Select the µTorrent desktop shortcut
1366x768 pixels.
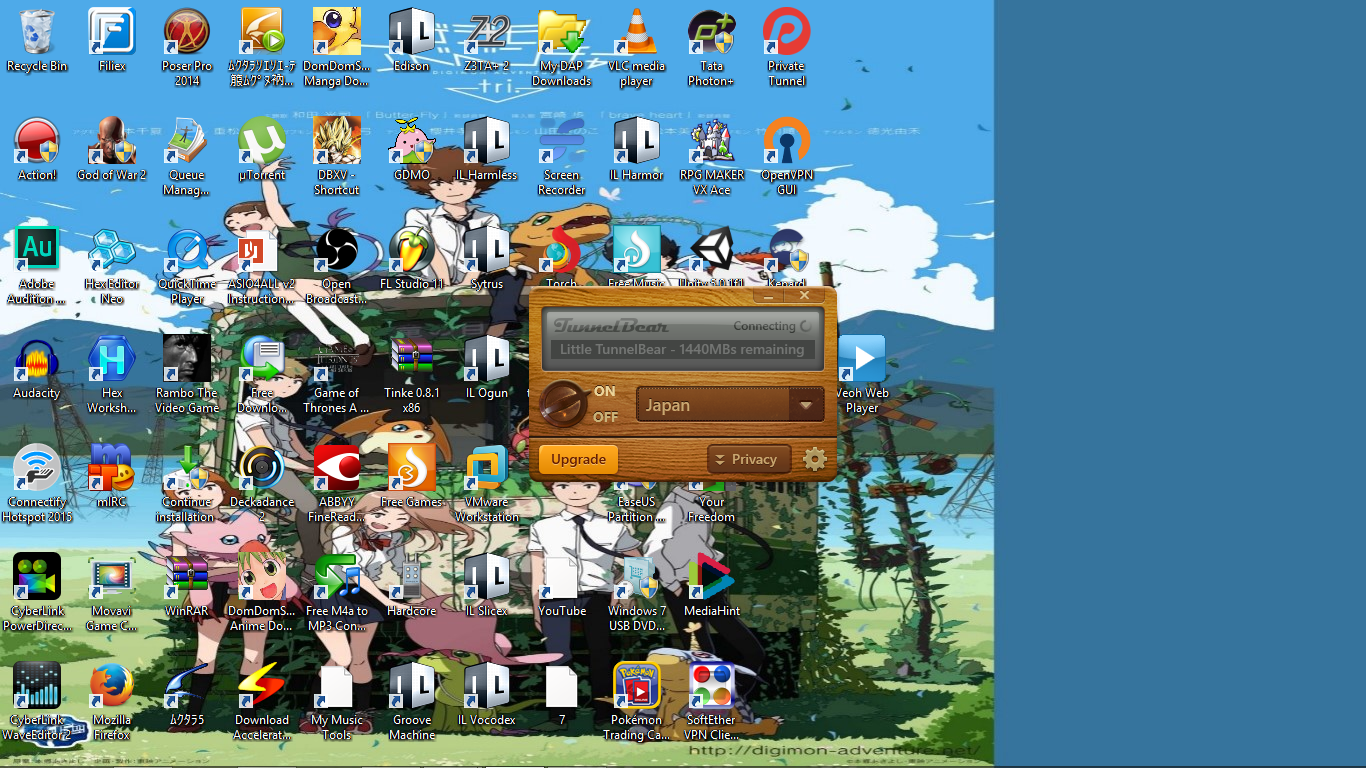(x=262, y=150)
